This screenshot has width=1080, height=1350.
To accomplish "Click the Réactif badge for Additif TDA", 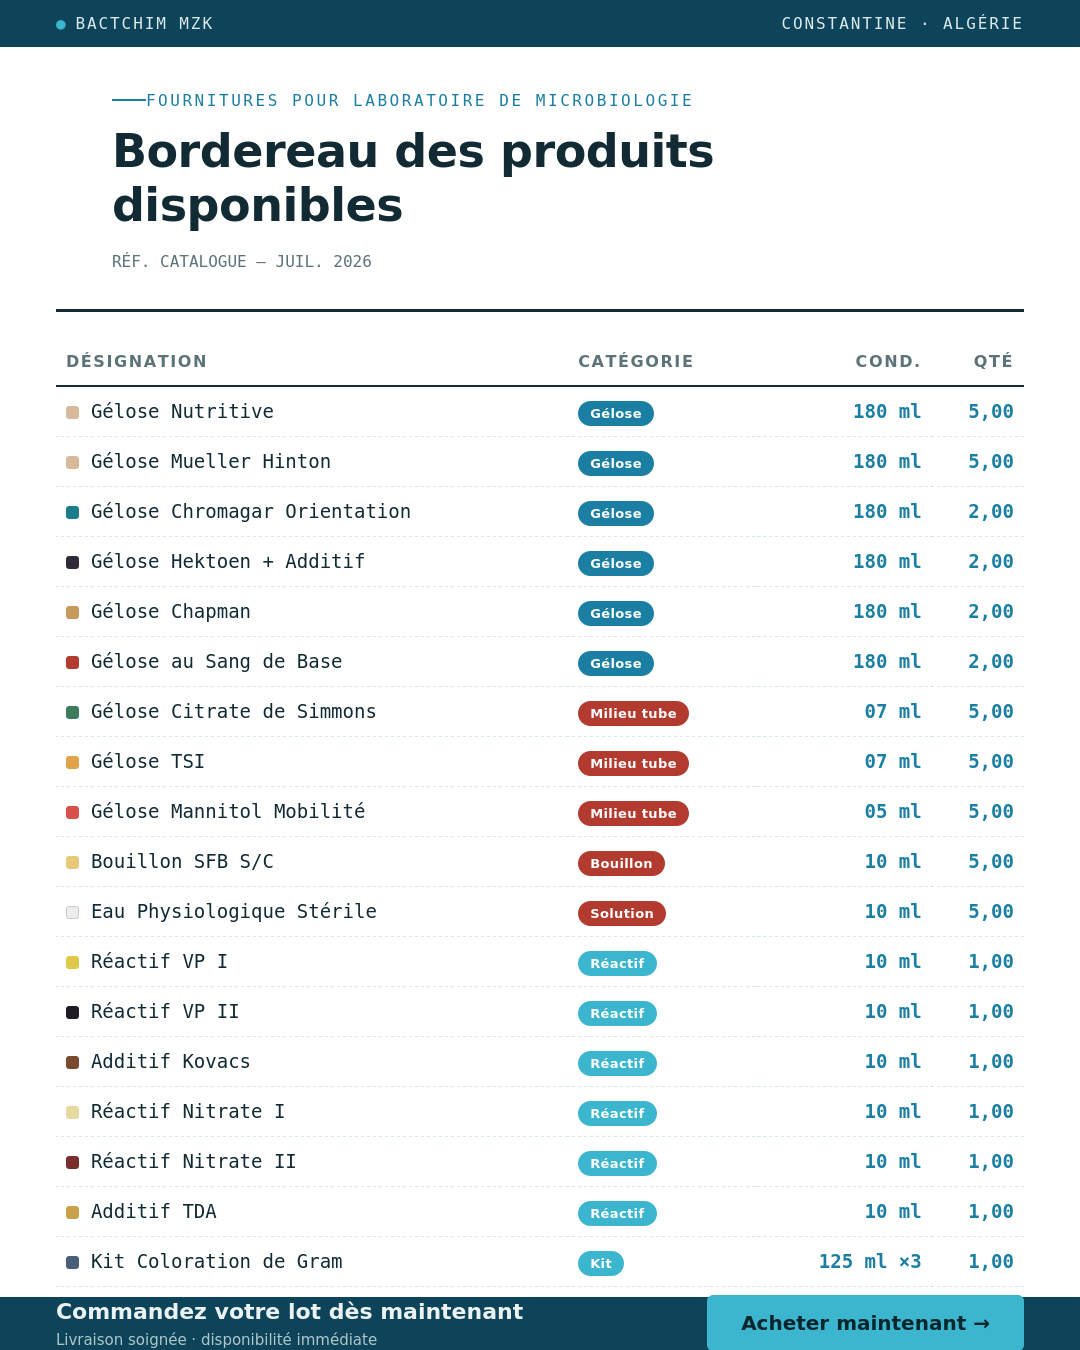I will coord(617,1213).
